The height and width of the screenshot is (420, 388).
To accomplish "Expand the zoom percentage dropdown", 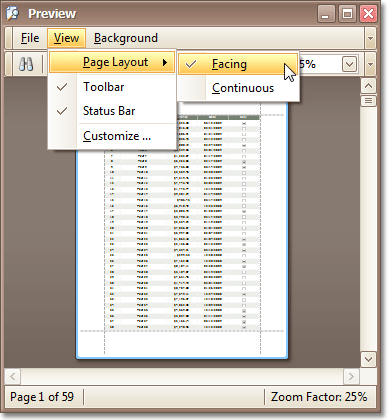I will click(x=349, y=64).
